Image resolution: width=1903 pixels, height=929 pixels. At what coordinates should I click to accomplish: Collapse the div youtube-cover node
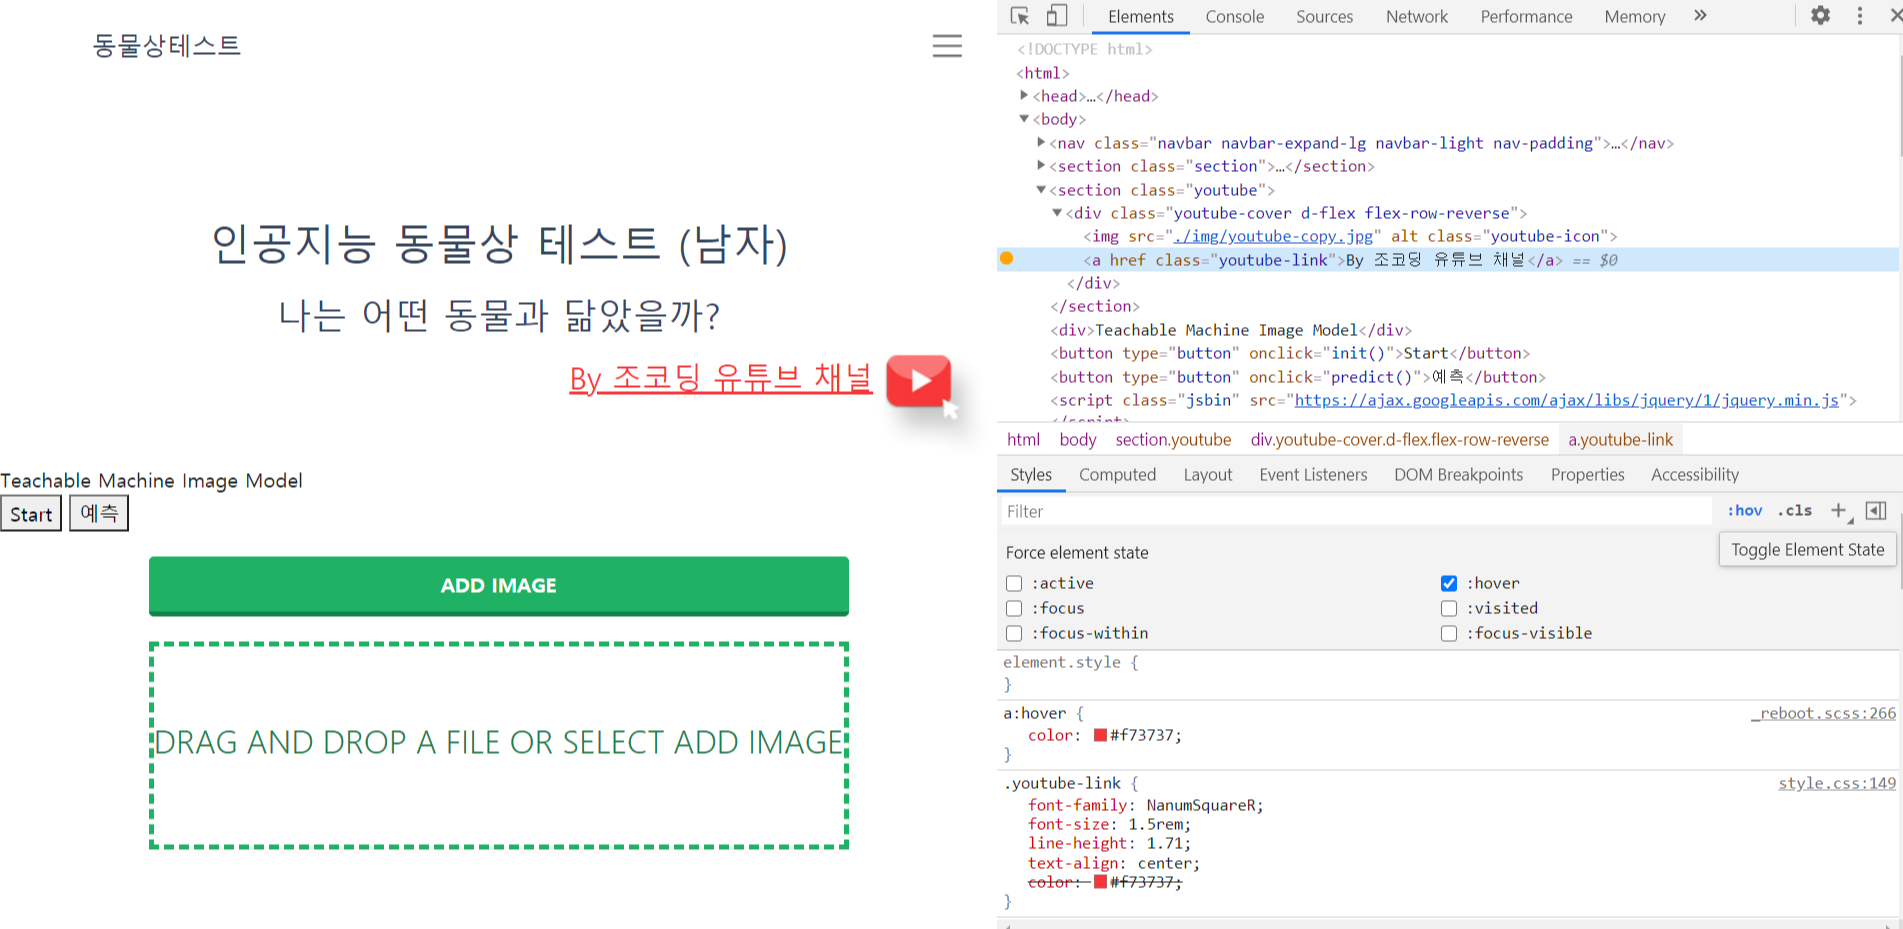[x=1057, y=212]
